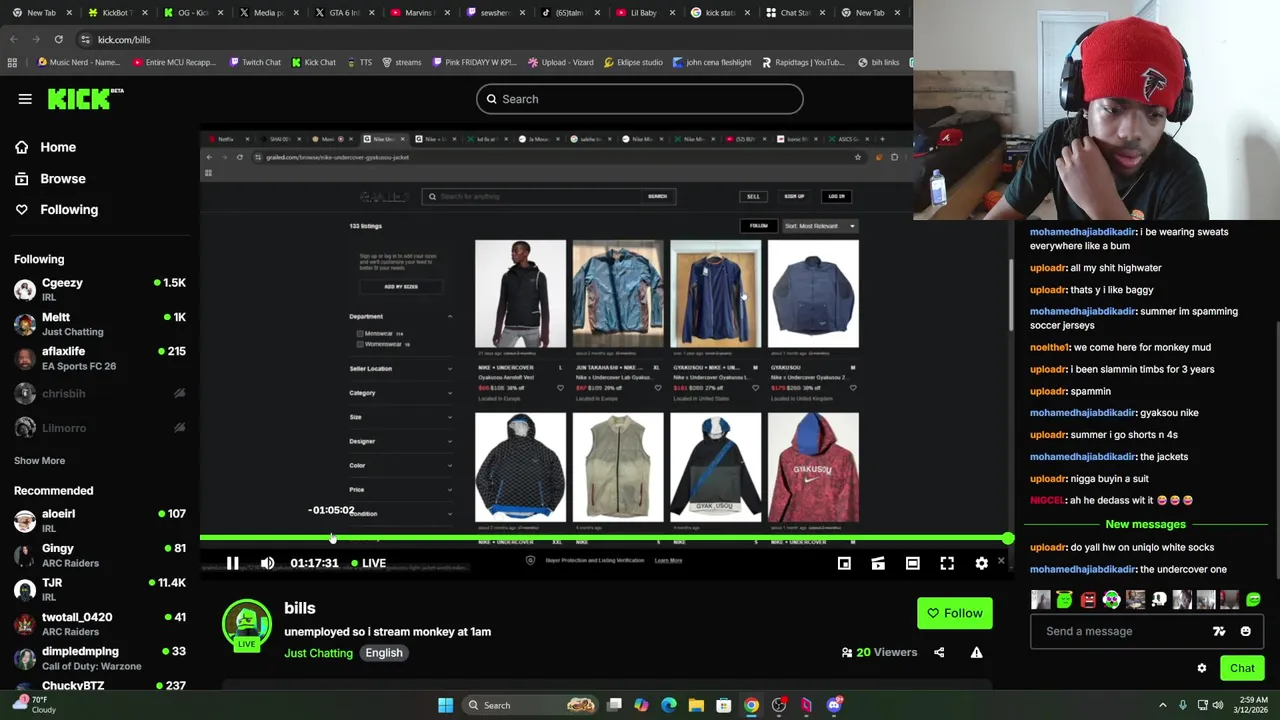Viewport: 1280px width, 720px height.
Task: Open TJR recommended channel
Action: 100,589
